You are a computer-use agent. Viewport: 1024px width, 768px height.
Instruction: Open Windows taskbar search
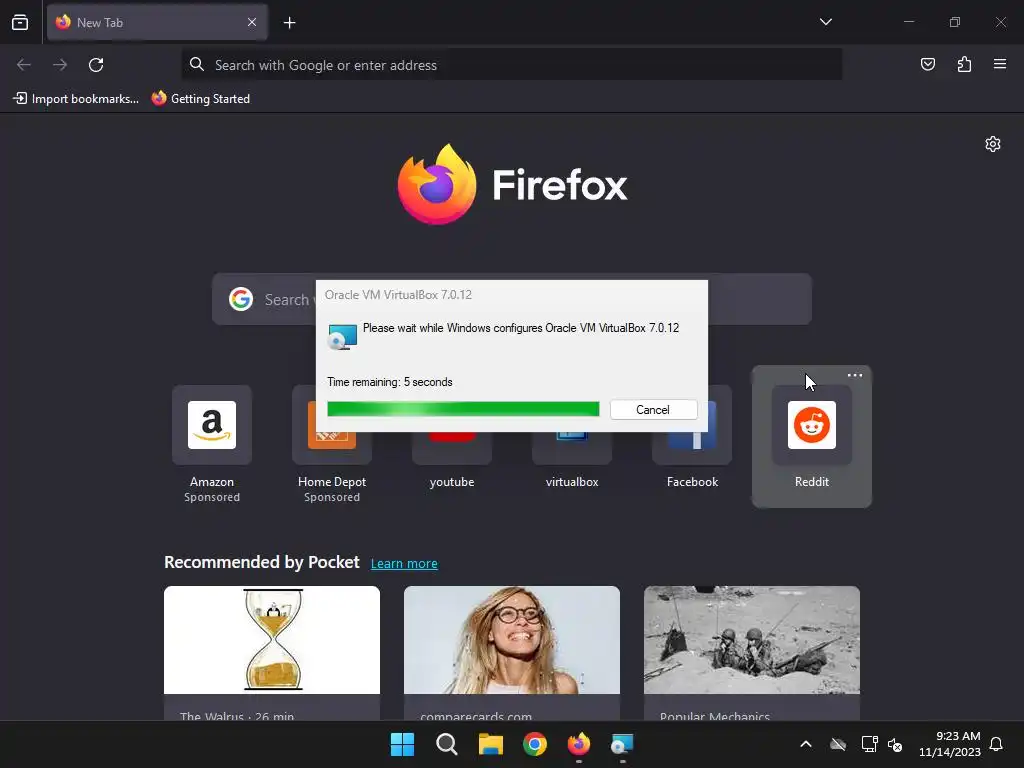point(447,744)
